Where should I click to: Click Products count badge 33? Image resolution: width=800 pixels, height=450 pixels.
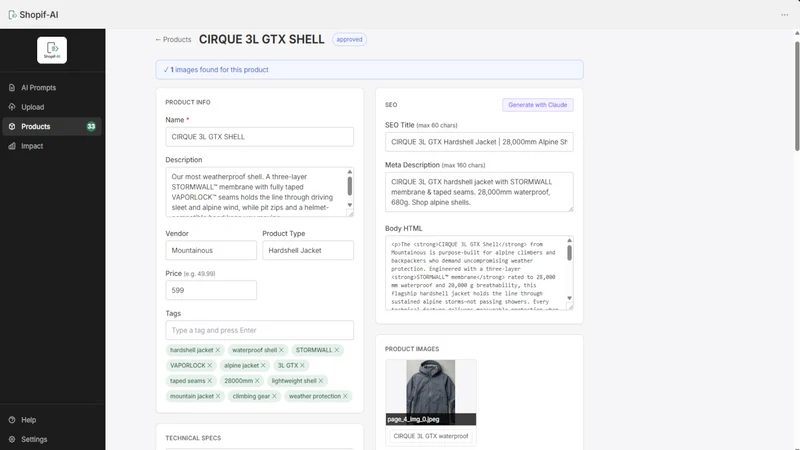coord(91,127)
